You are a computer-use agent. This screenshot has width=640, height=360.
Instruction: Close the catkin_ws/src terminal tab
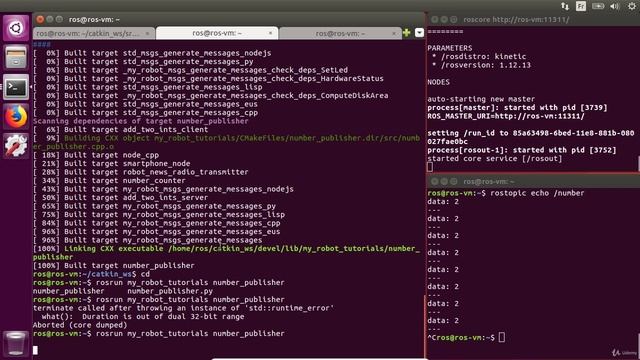tap(147, 33)
